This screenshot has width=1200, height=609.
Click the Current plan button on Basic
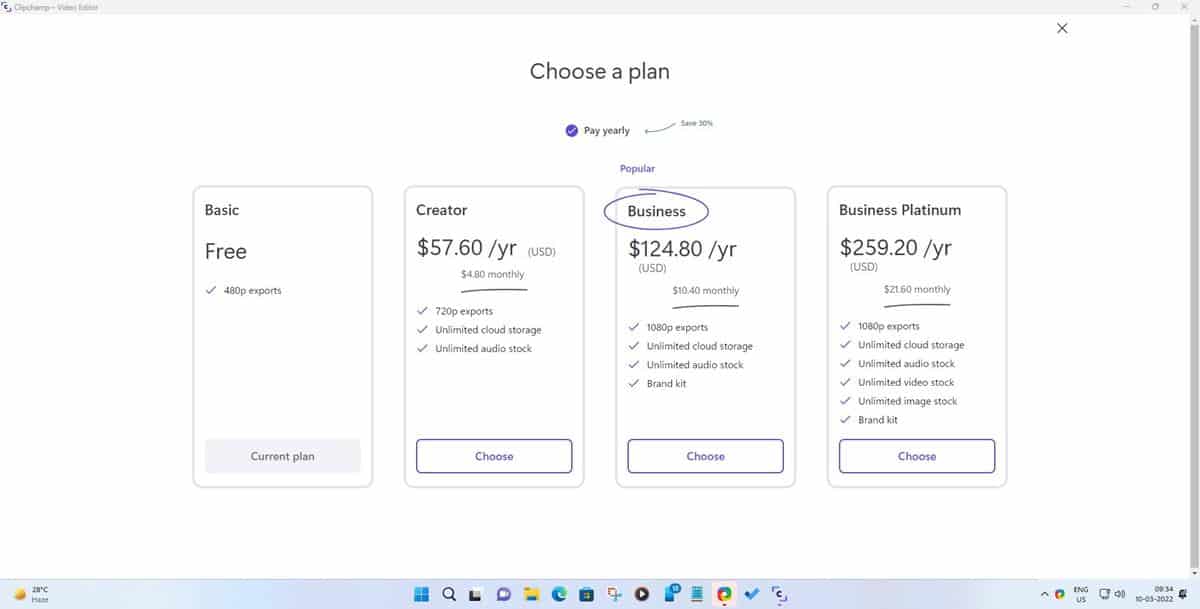point(283,456)
